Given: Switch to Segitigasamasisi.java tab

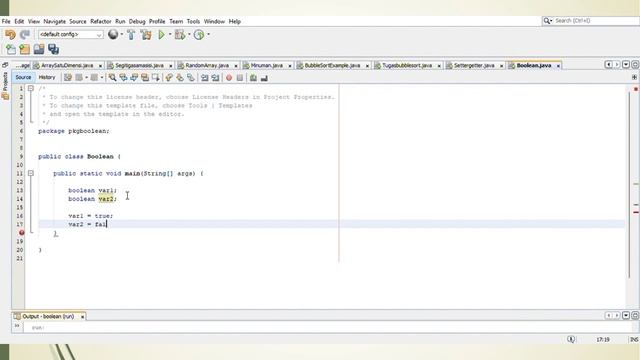Looking at the screenshot, I should point(139,65).
